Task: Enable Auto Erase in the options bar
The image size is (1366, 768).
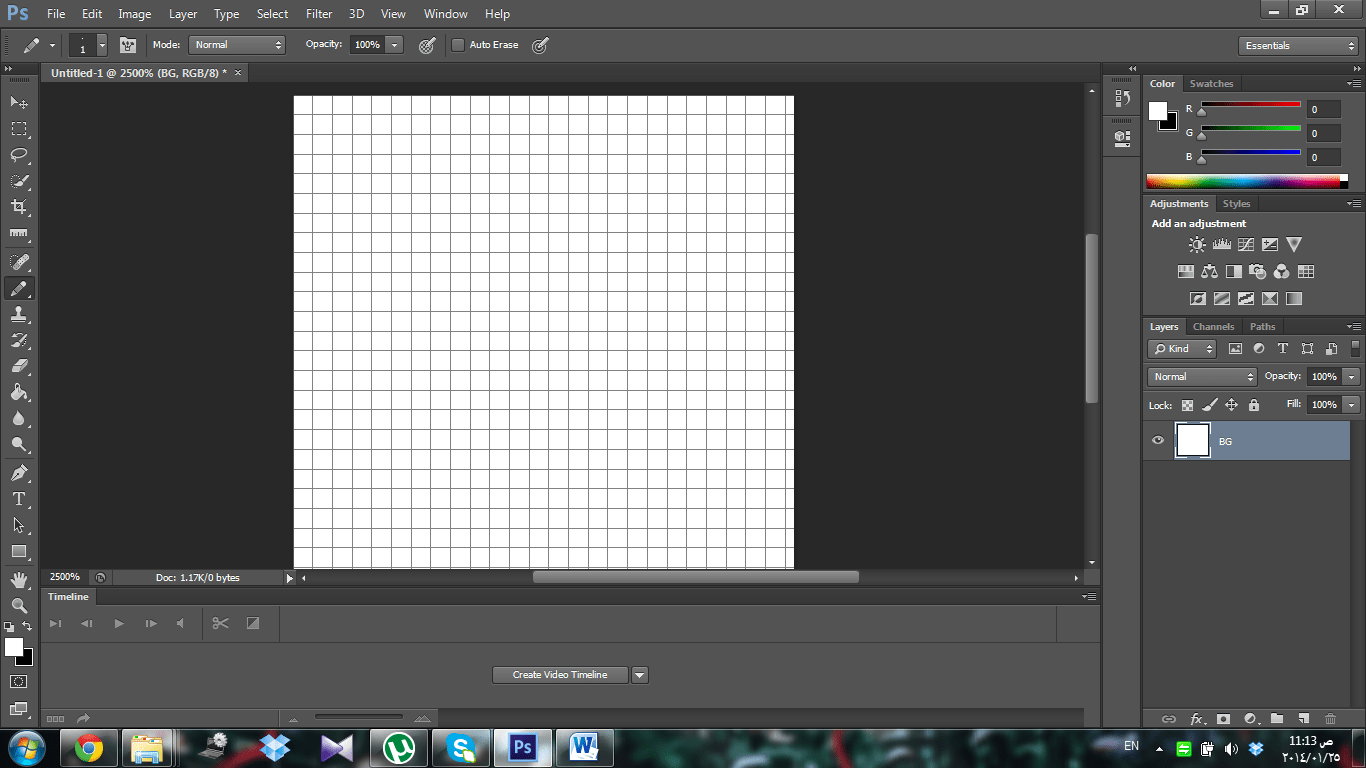Action: [x=458, y=44]
